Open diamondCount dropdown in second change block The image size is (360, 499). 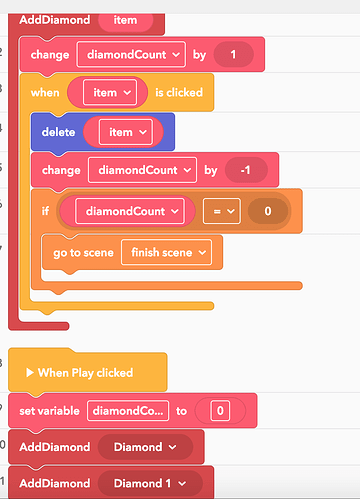pyautogui.click(x=142, y=170)
